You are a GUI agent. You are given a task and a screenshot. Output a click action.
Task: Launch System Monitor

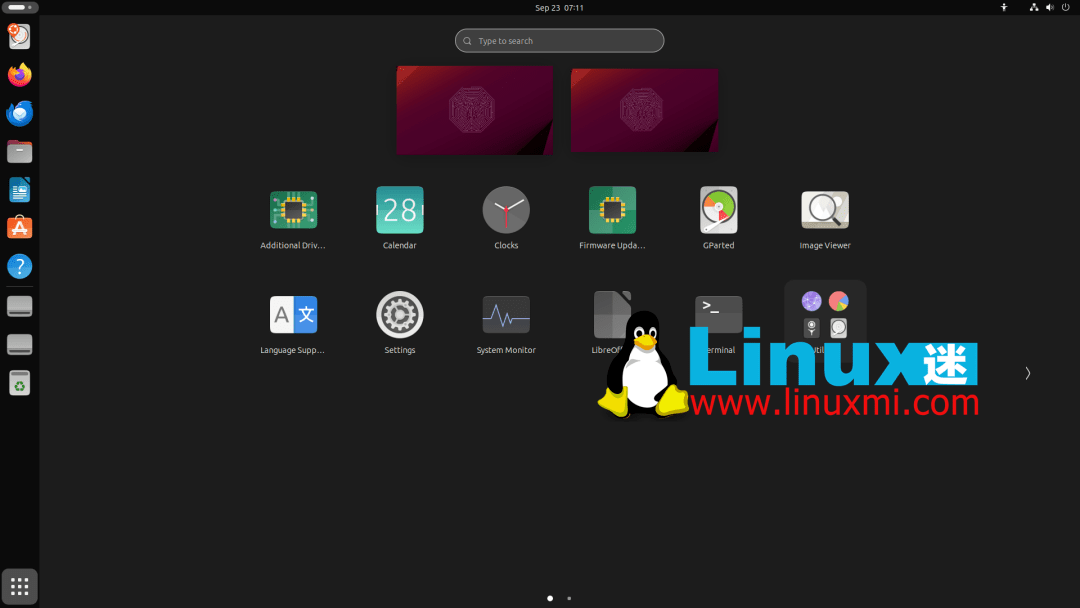(506, 315)
